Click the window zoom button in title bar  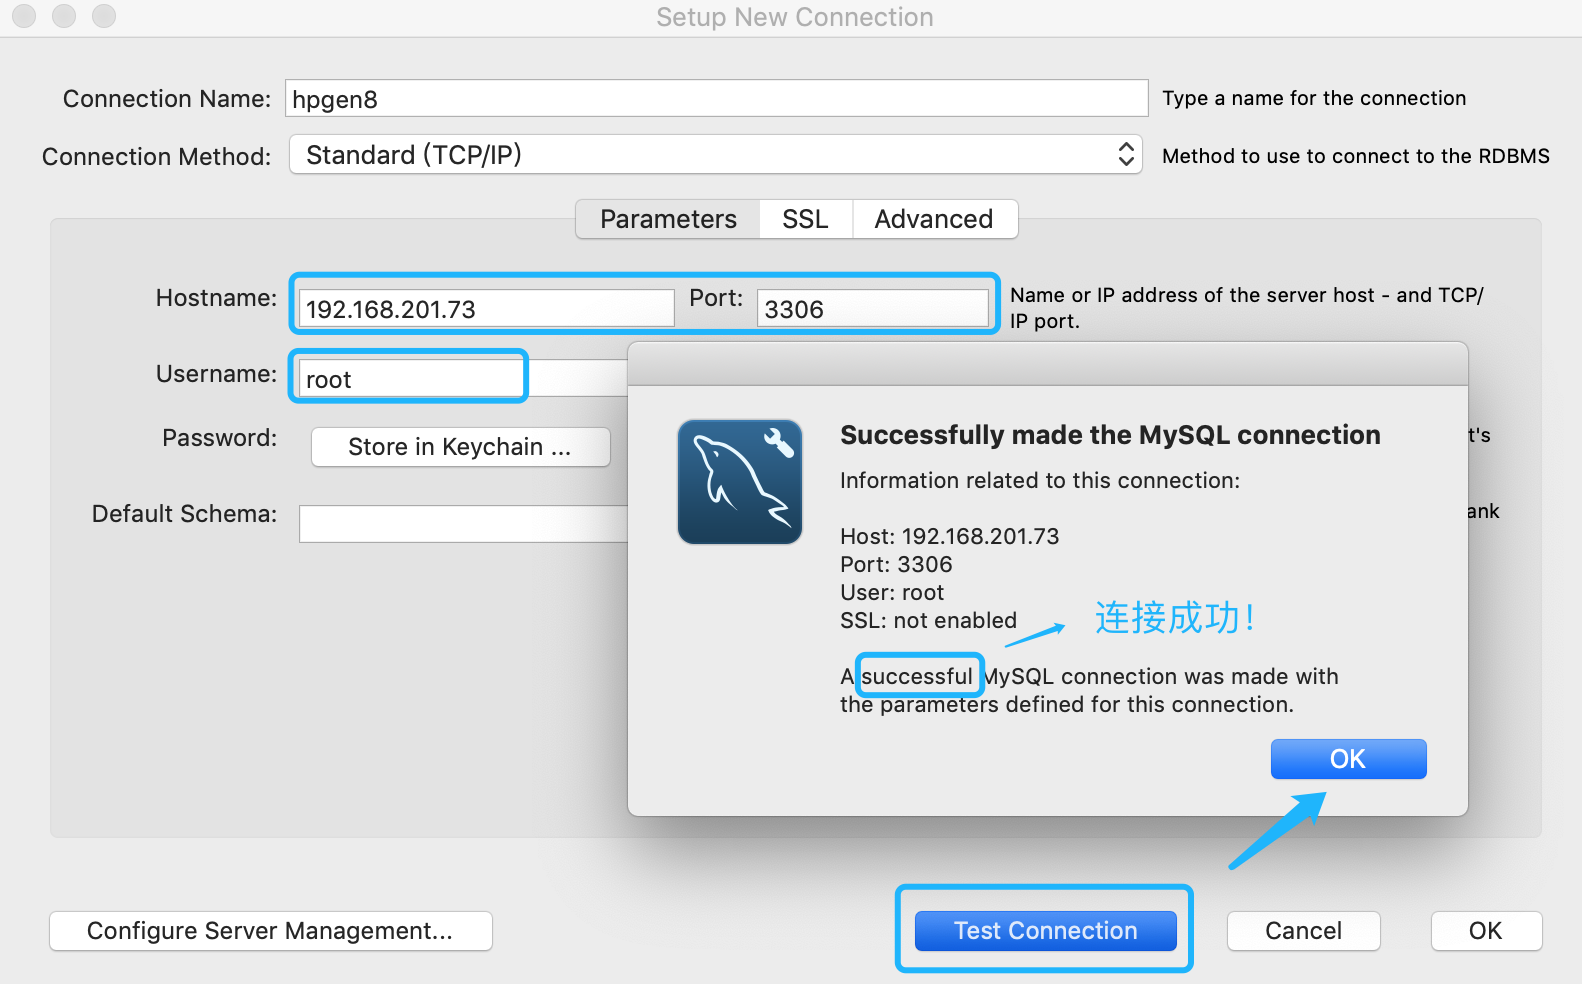104,16
